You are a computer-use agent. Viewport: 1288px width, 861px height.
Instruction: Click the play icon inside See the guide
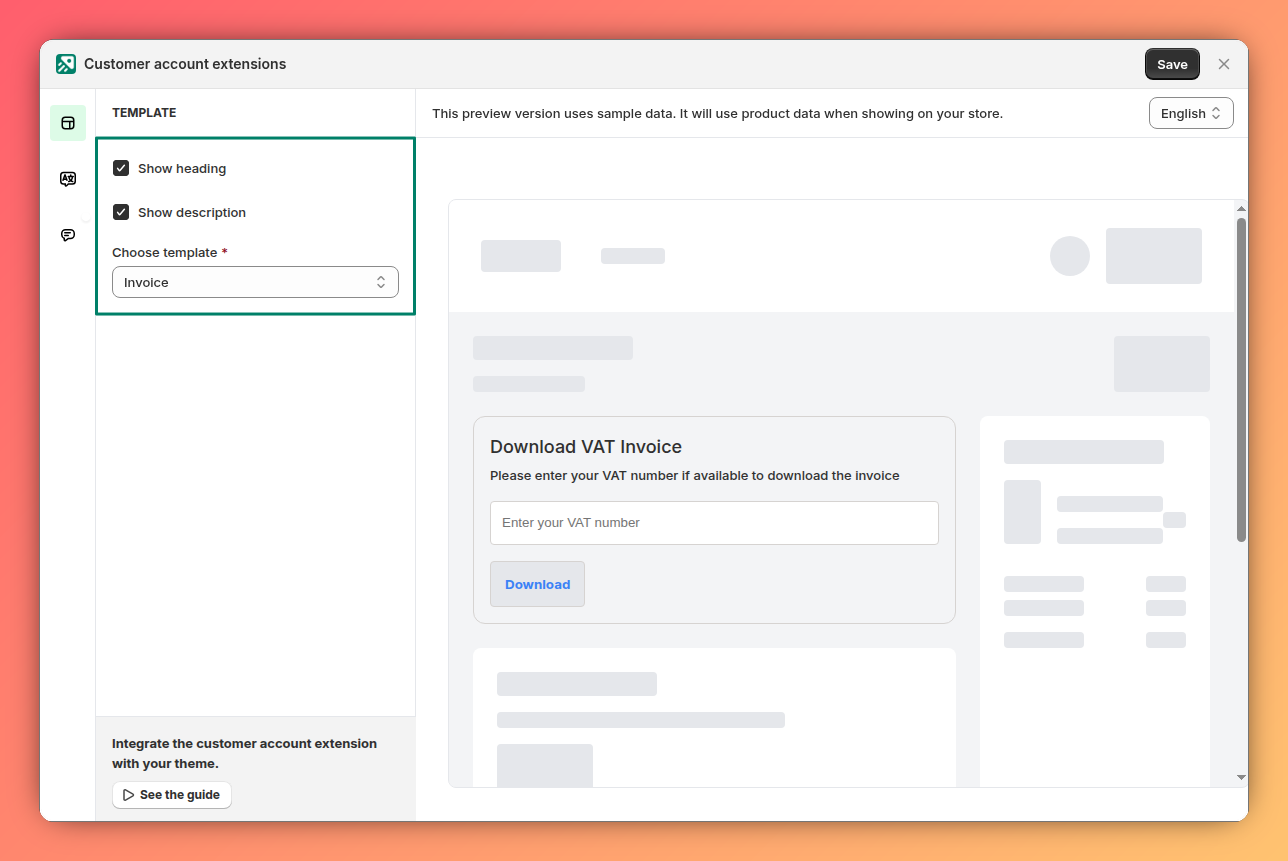[127, 794]
